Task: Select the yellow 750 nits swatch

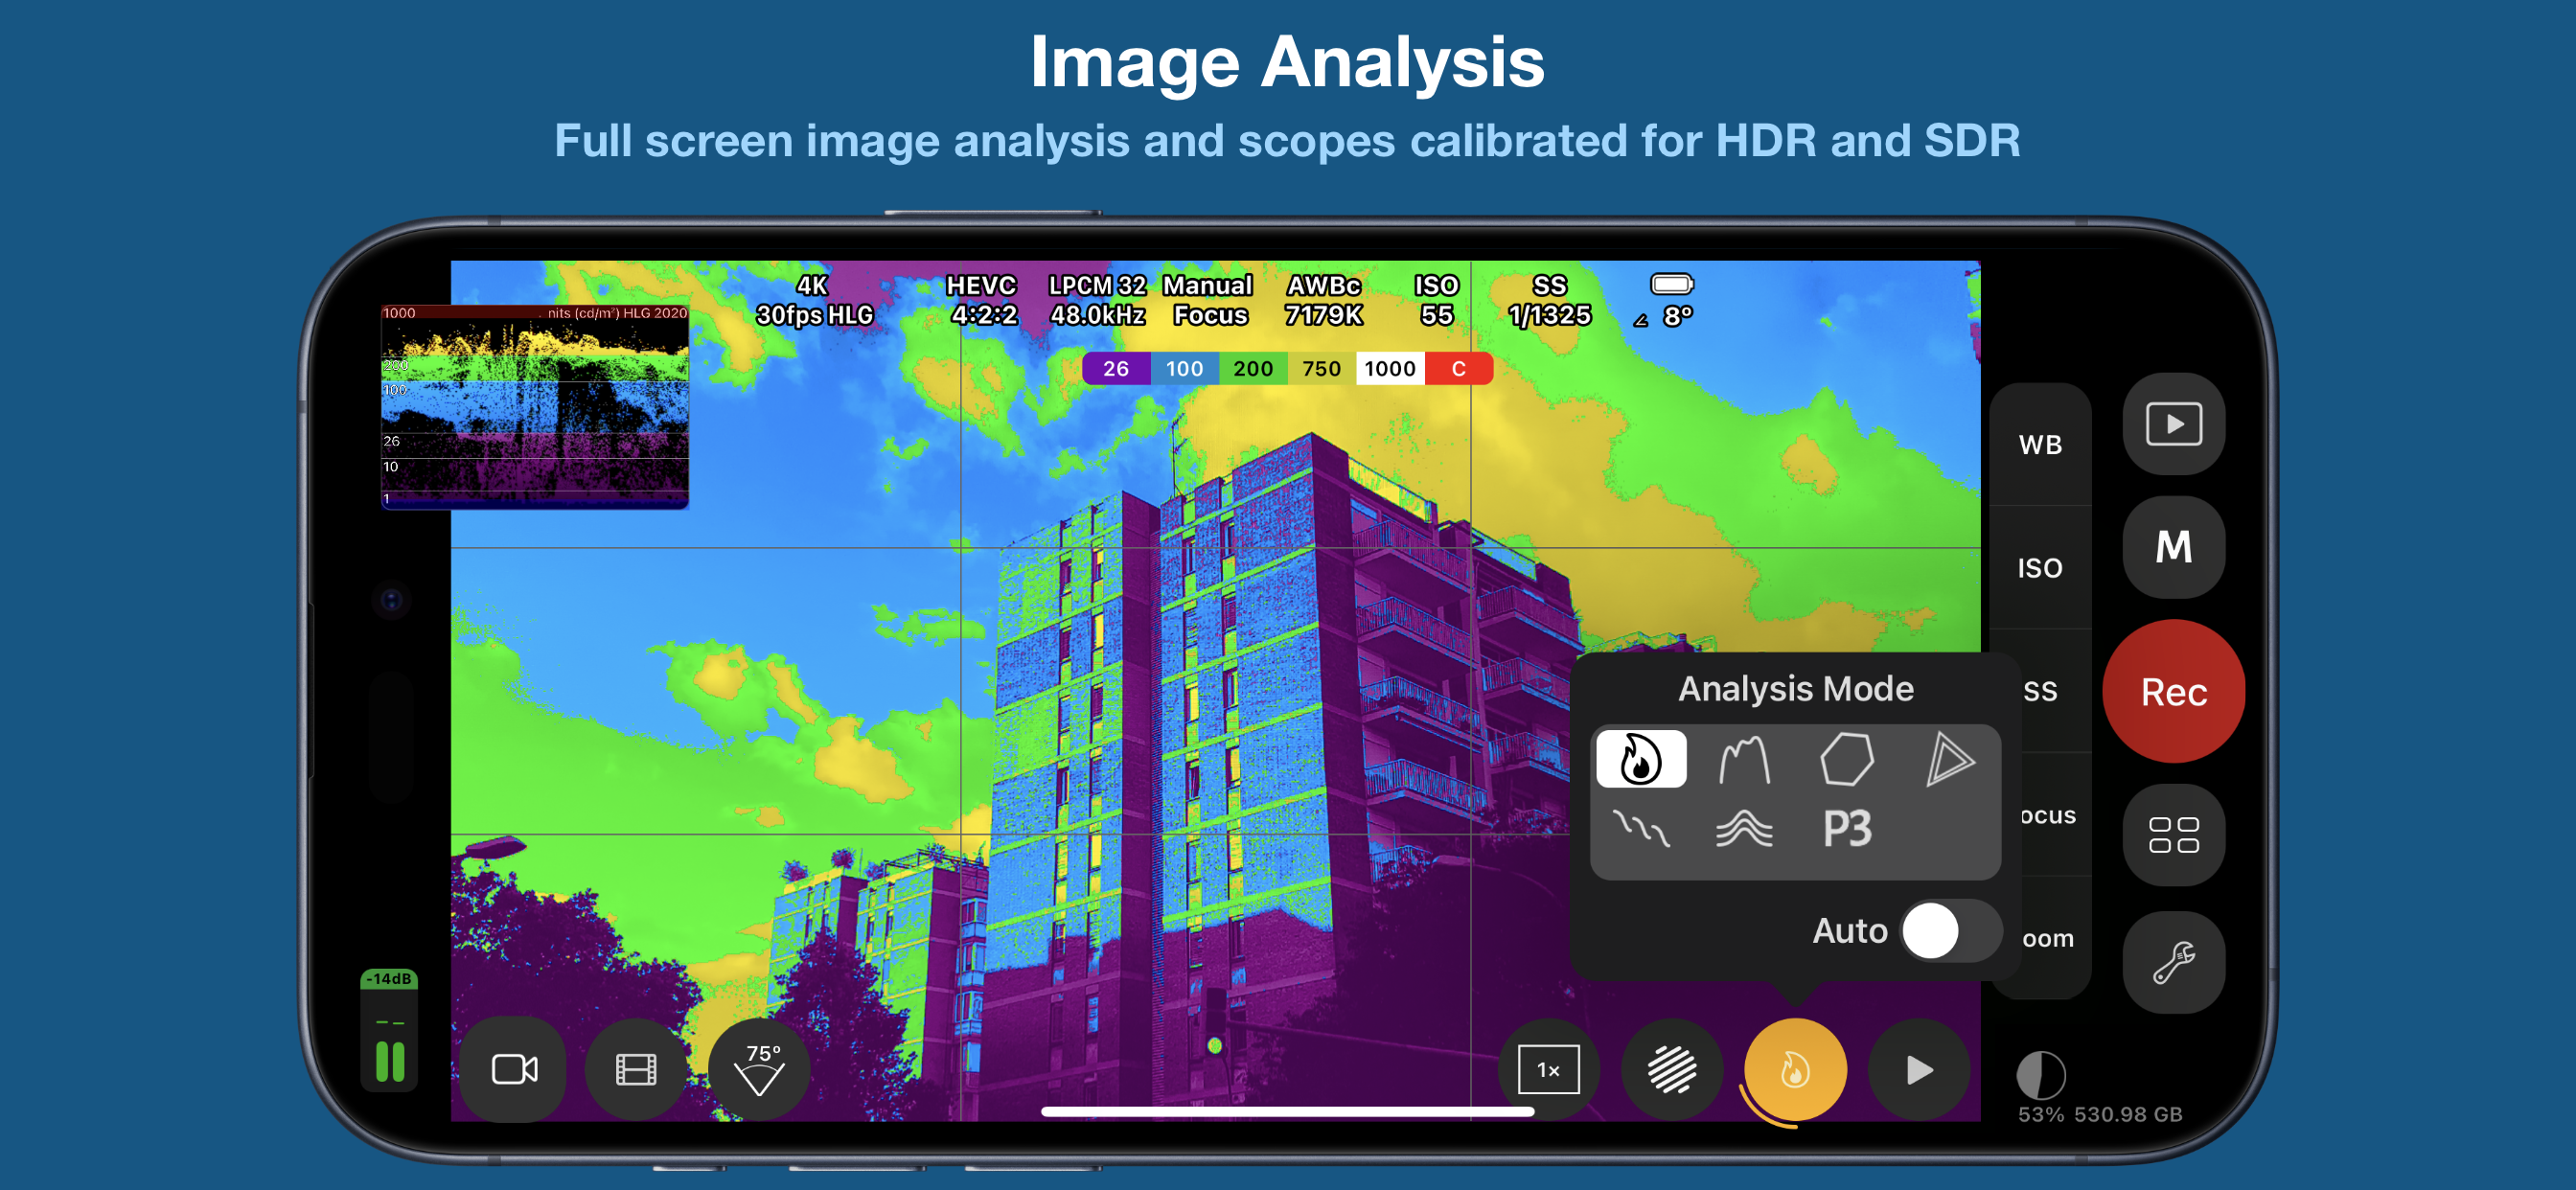Action: pos(1321,369)
